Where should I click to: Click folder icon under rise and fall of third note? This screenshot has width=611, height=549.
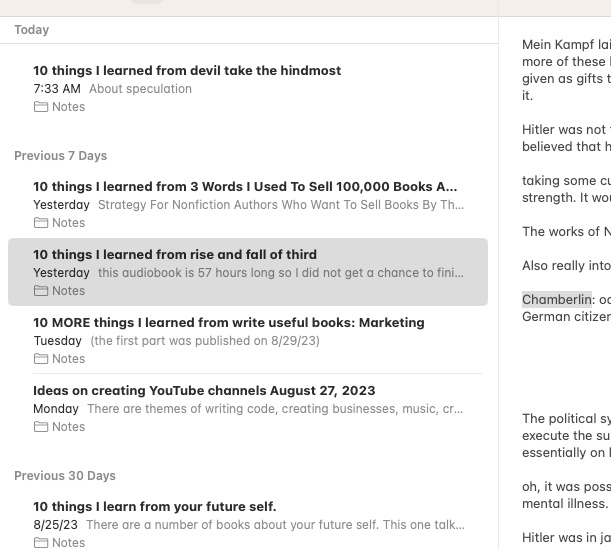pos(41,291)
